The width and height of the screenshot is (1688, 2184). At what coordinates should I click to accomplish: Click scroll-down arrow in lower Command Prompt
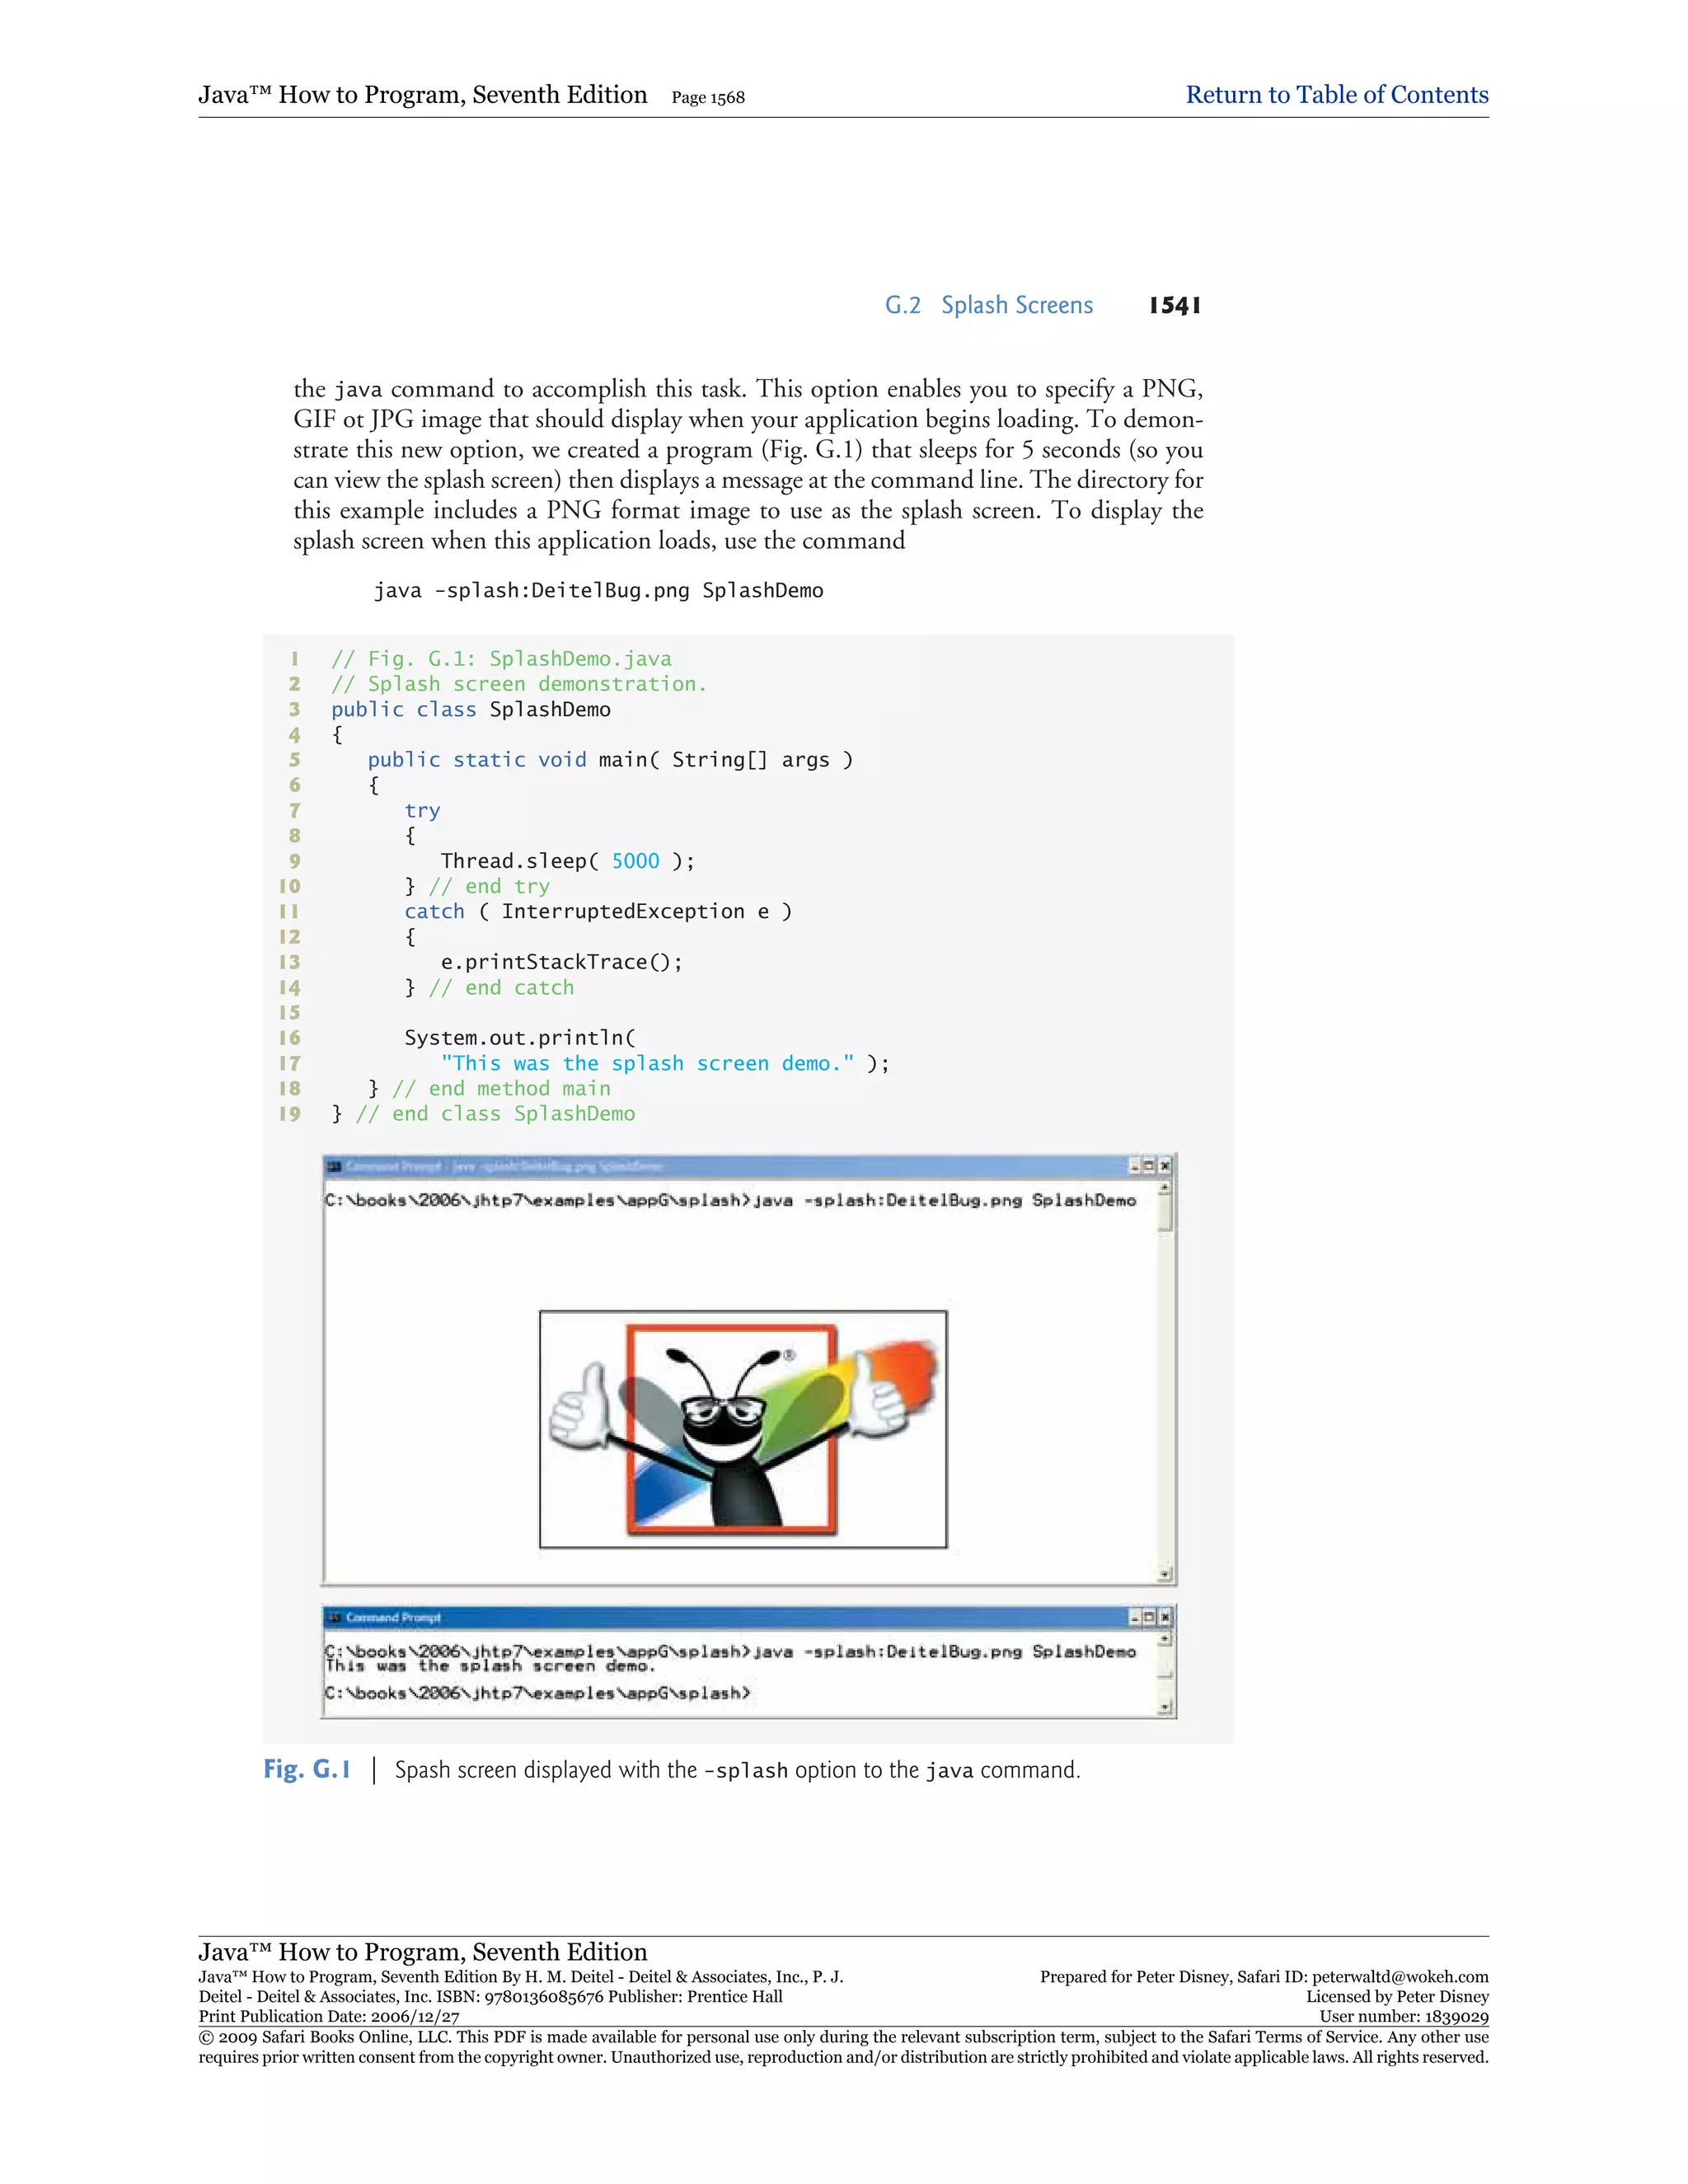(x=1165, y=1708)
